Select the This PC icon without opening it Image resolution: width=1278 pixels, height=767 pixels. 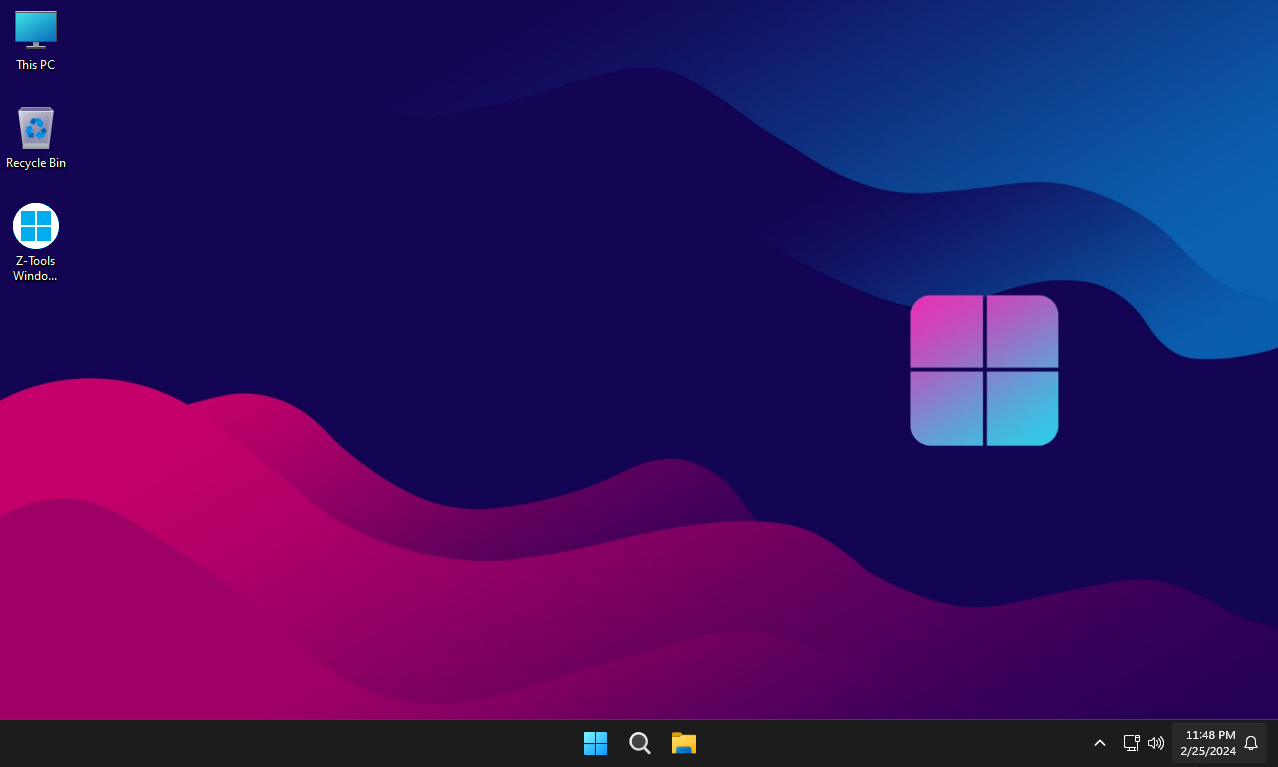(x=35, y=30)
